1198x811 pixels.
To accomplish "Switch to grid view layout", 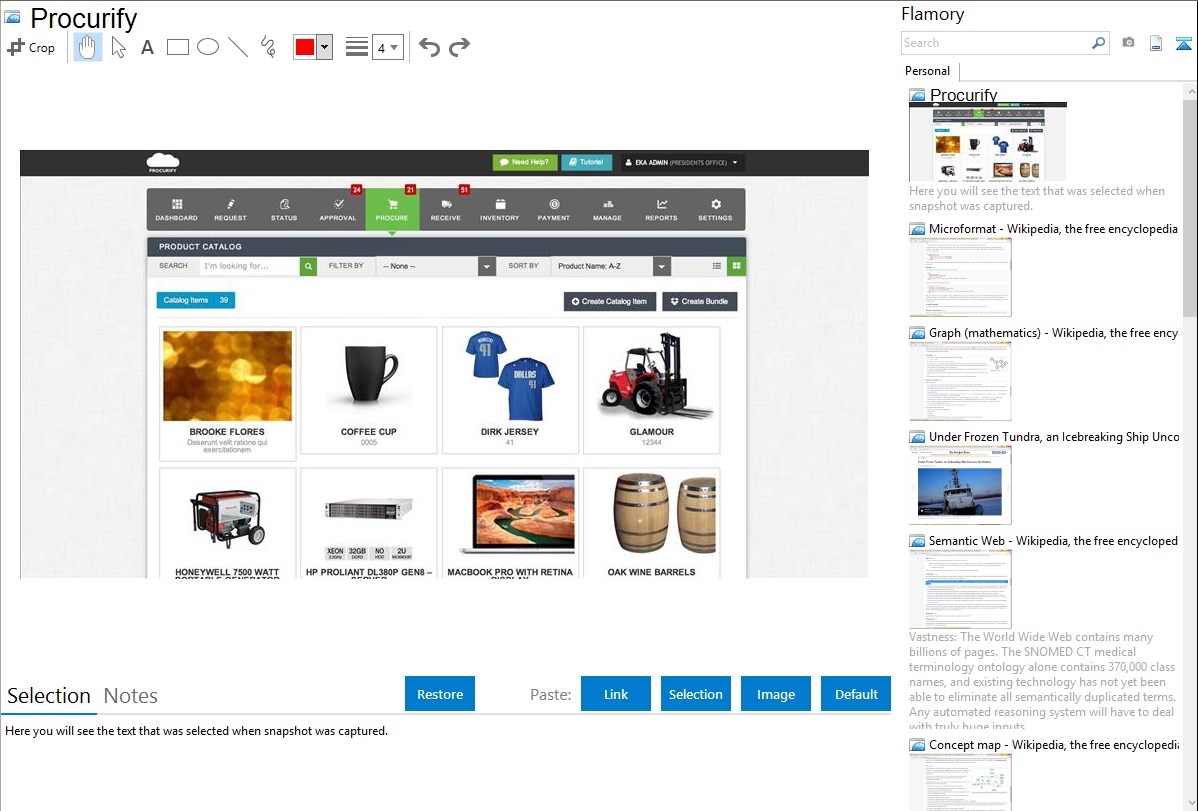I will click(x=737, y=266).
